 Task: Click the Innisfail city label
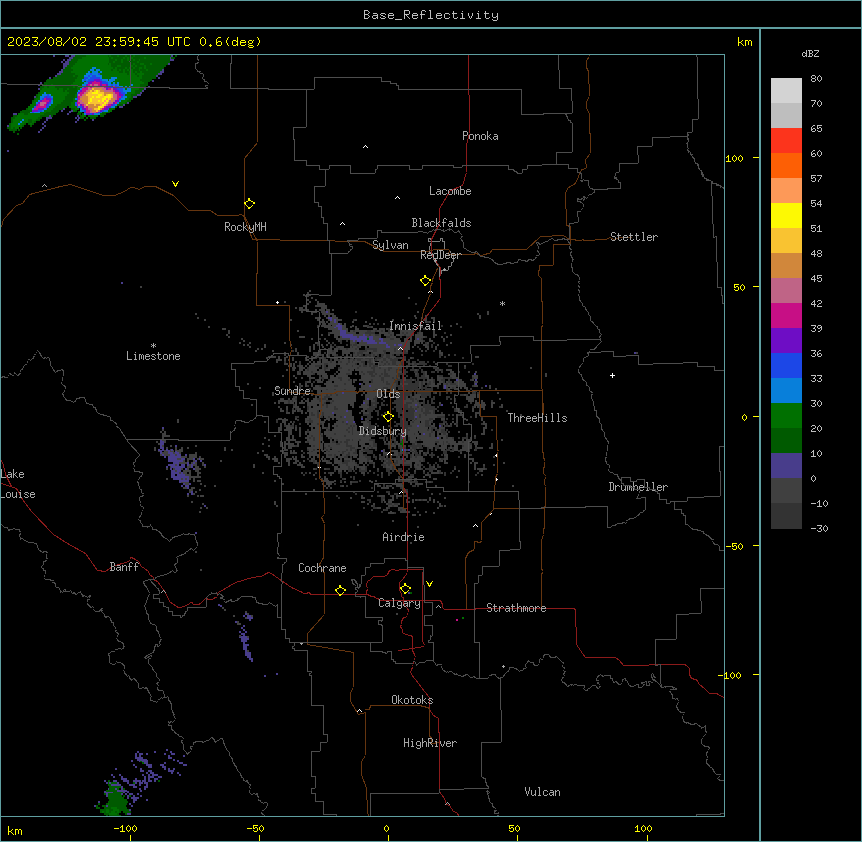[416, 326]
